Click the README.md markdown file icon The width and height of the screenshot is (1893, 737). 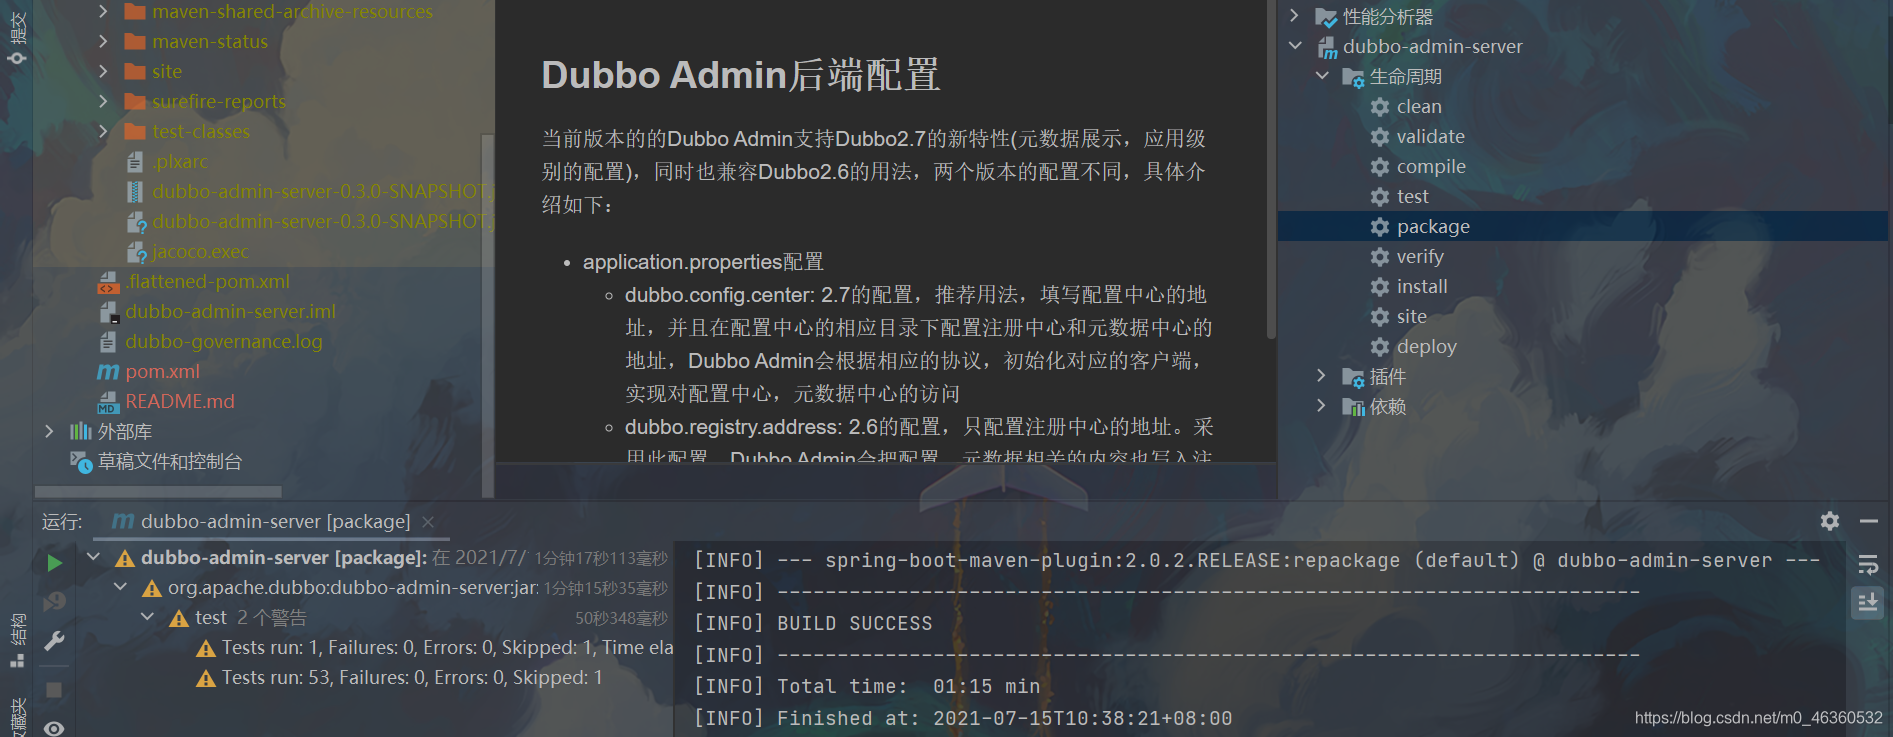click(x=108, y=401)
